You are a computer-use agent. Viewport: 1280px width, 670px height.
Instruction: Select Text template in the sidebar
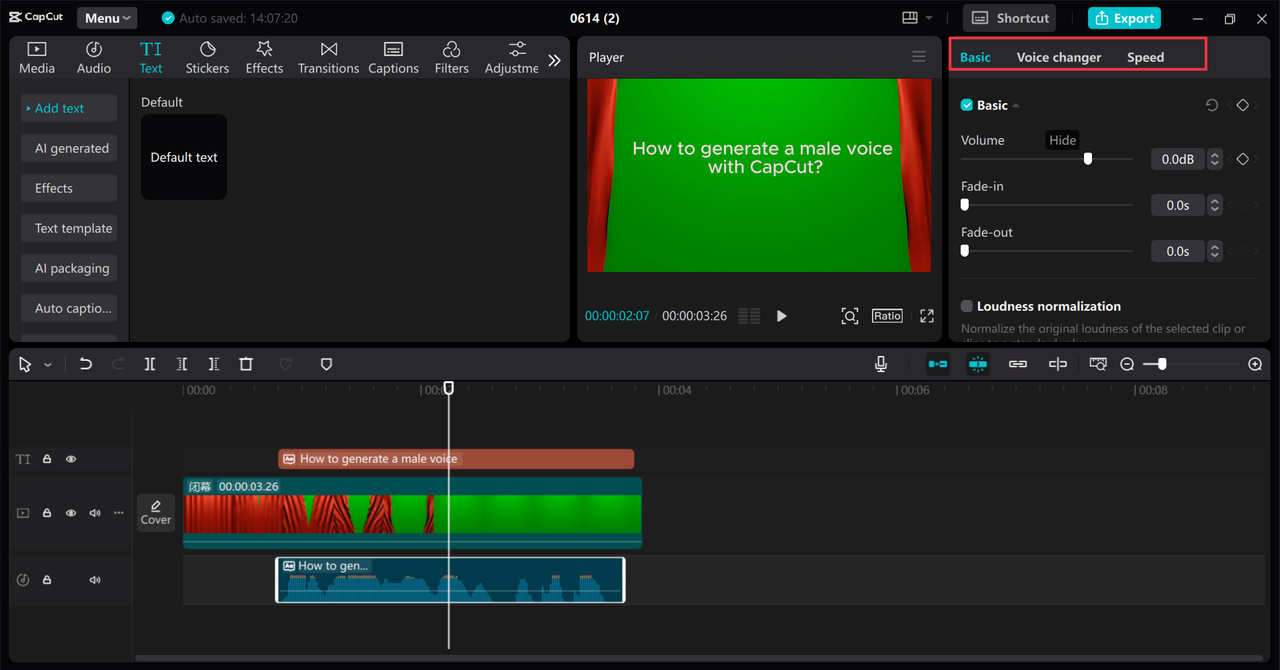(x=69, y=228)
